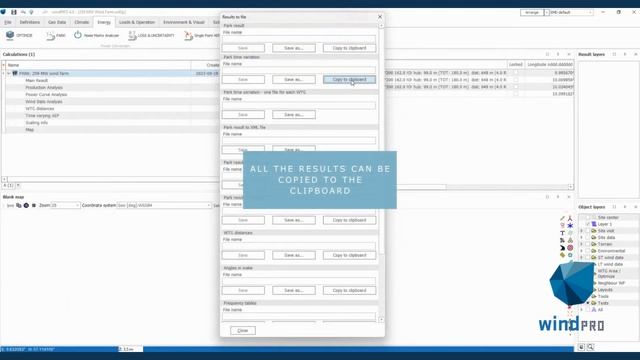Expand the Site visit layer folder
The width and height of the screenshot is (640, 360).
pos(582,231)
